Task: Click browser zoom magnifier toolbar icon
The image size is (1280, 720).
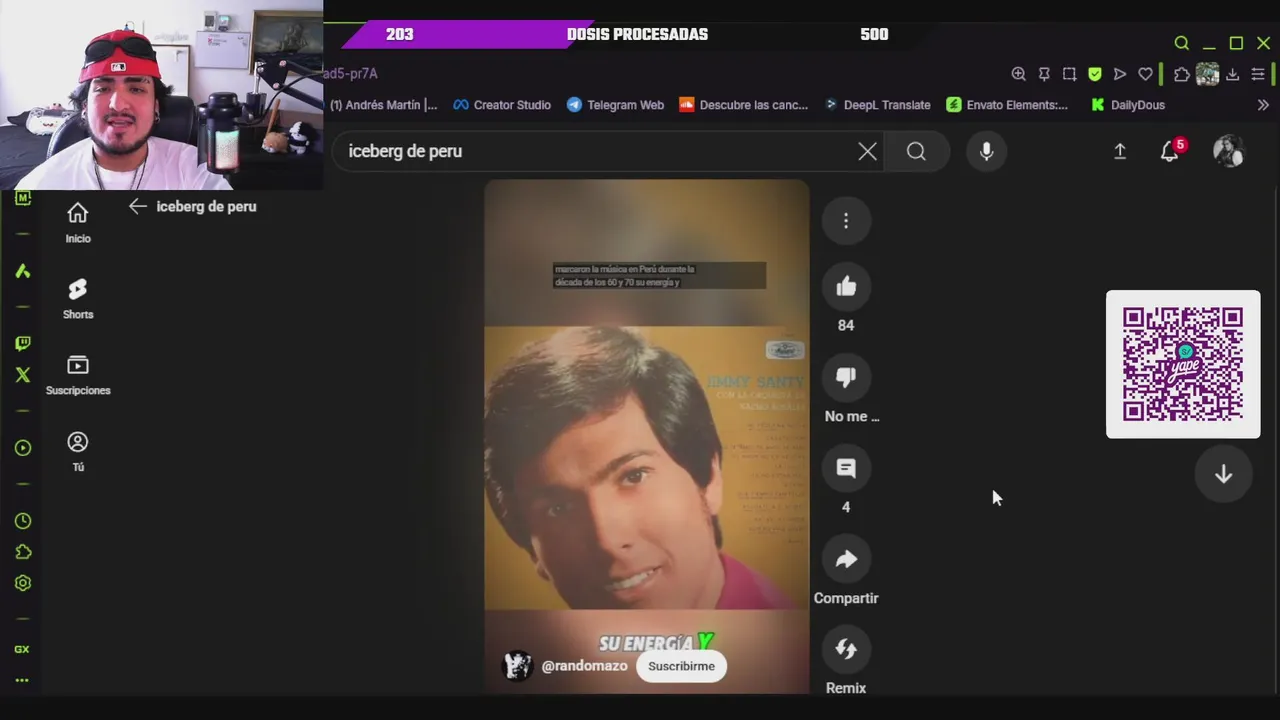Action: point(1018,74)
